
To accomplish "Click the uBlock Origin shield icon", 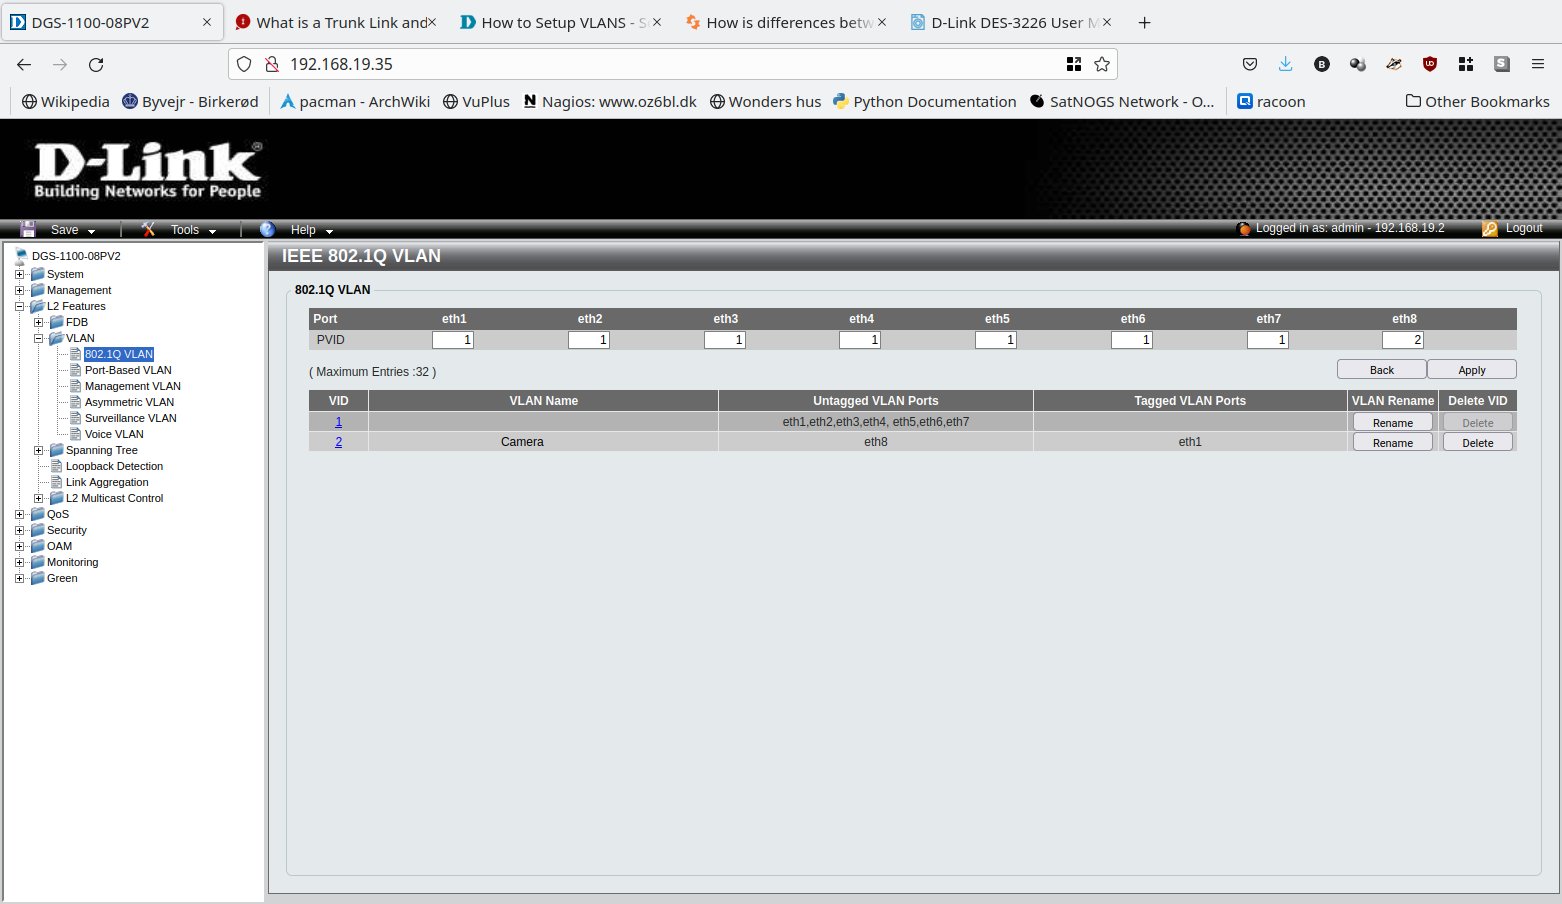I will click(x=1430, y=64).
